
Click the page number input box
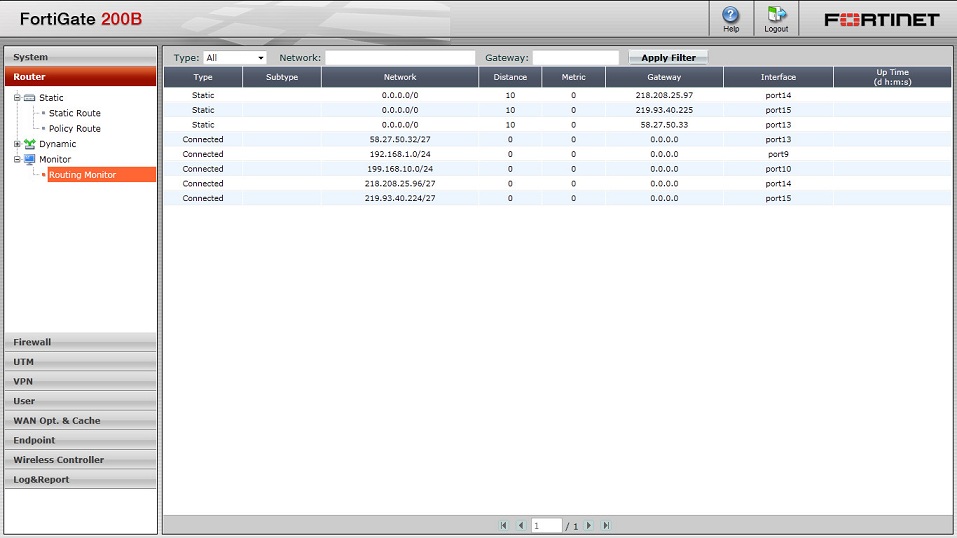pyautogui.click(x=546, y=525)
